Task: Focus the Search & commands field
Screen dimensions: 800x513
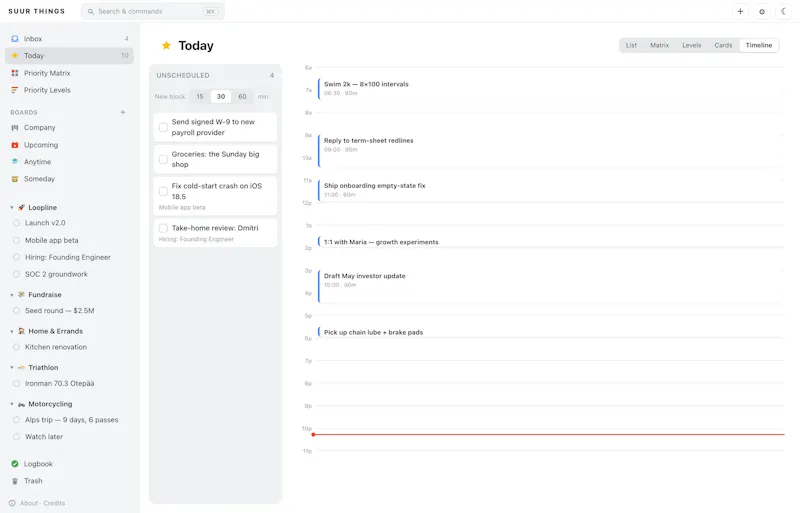Action: point(153,11)
